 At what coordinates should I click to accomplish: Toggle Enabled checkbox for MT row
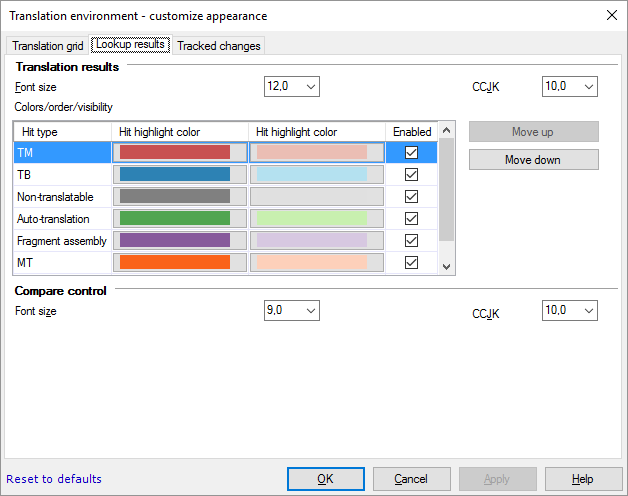click(x=411, y=262)
